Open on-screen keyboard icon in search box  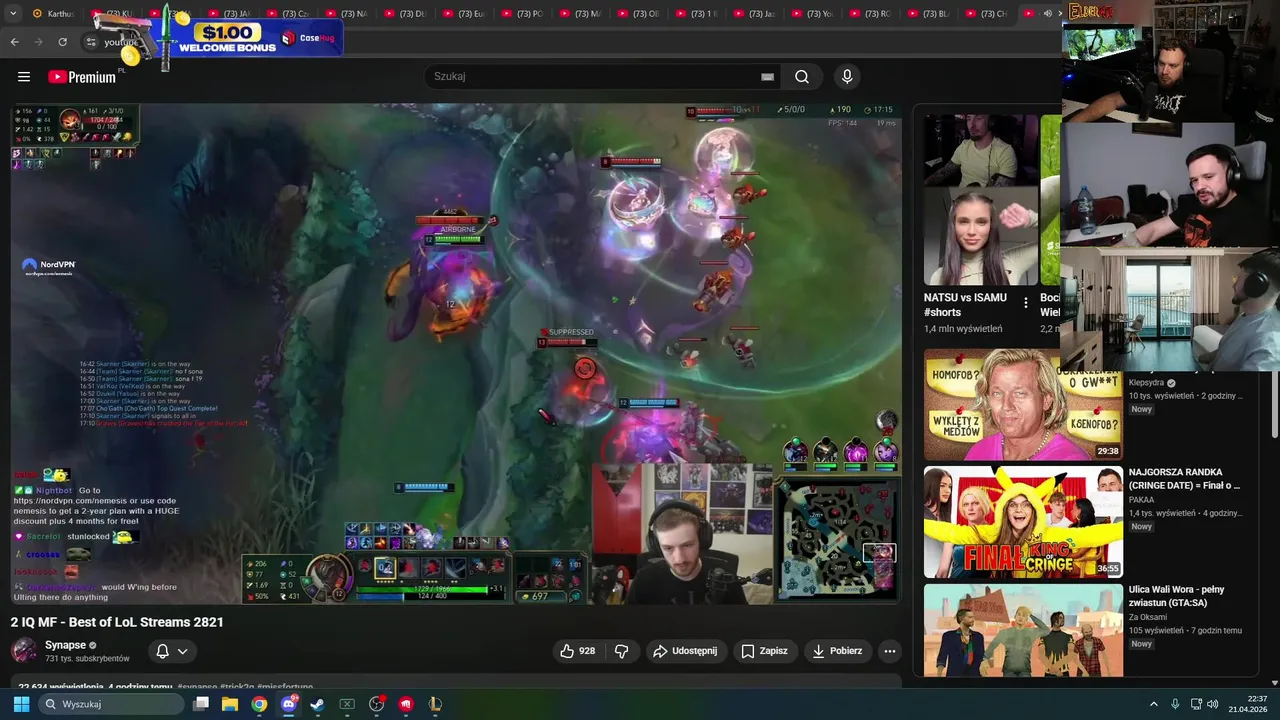[767, 76]
